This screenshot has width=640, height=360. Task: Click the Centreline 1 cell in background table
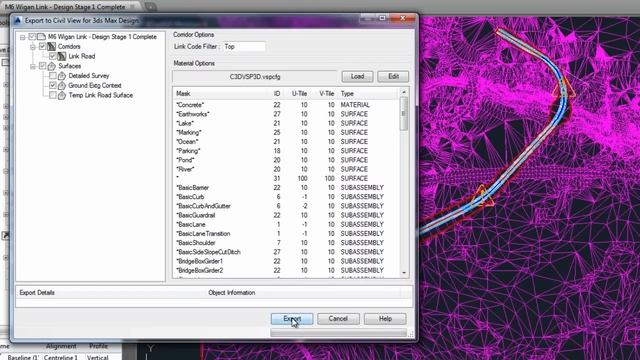point(61,357)
